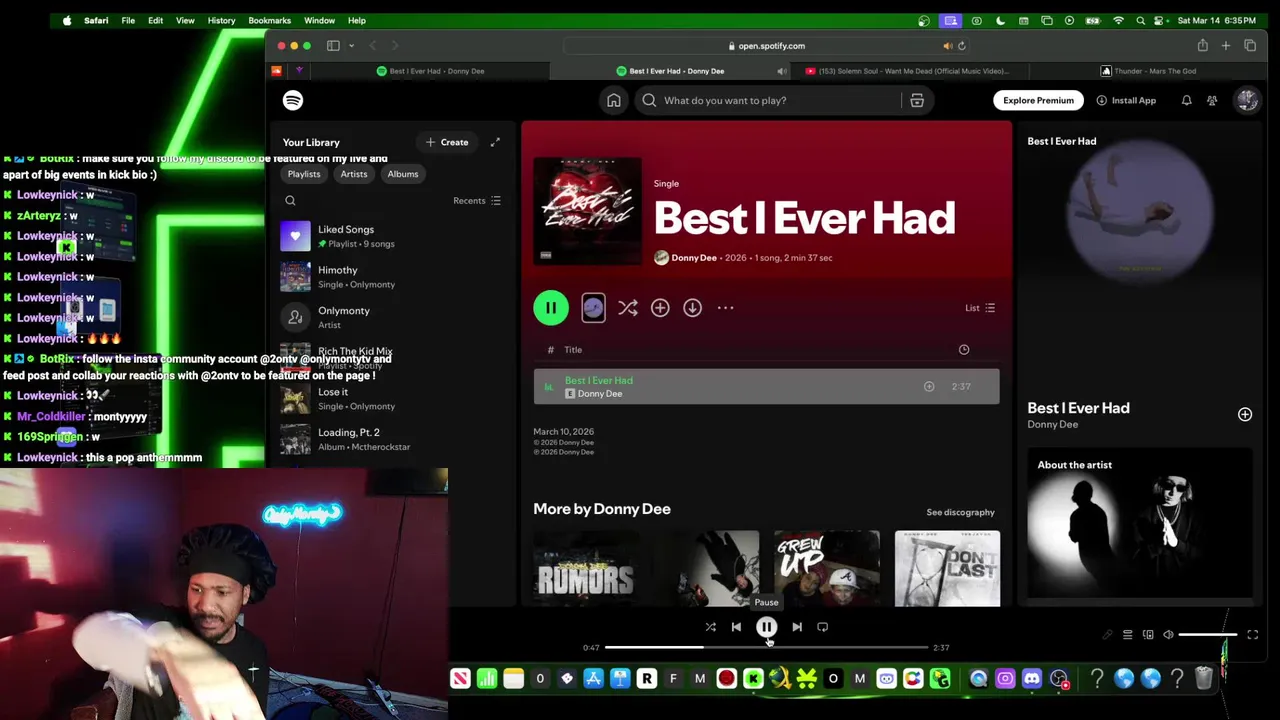Save Best I Ever Had to library
The image size is (1280, 720).
(x=660, y=308)
